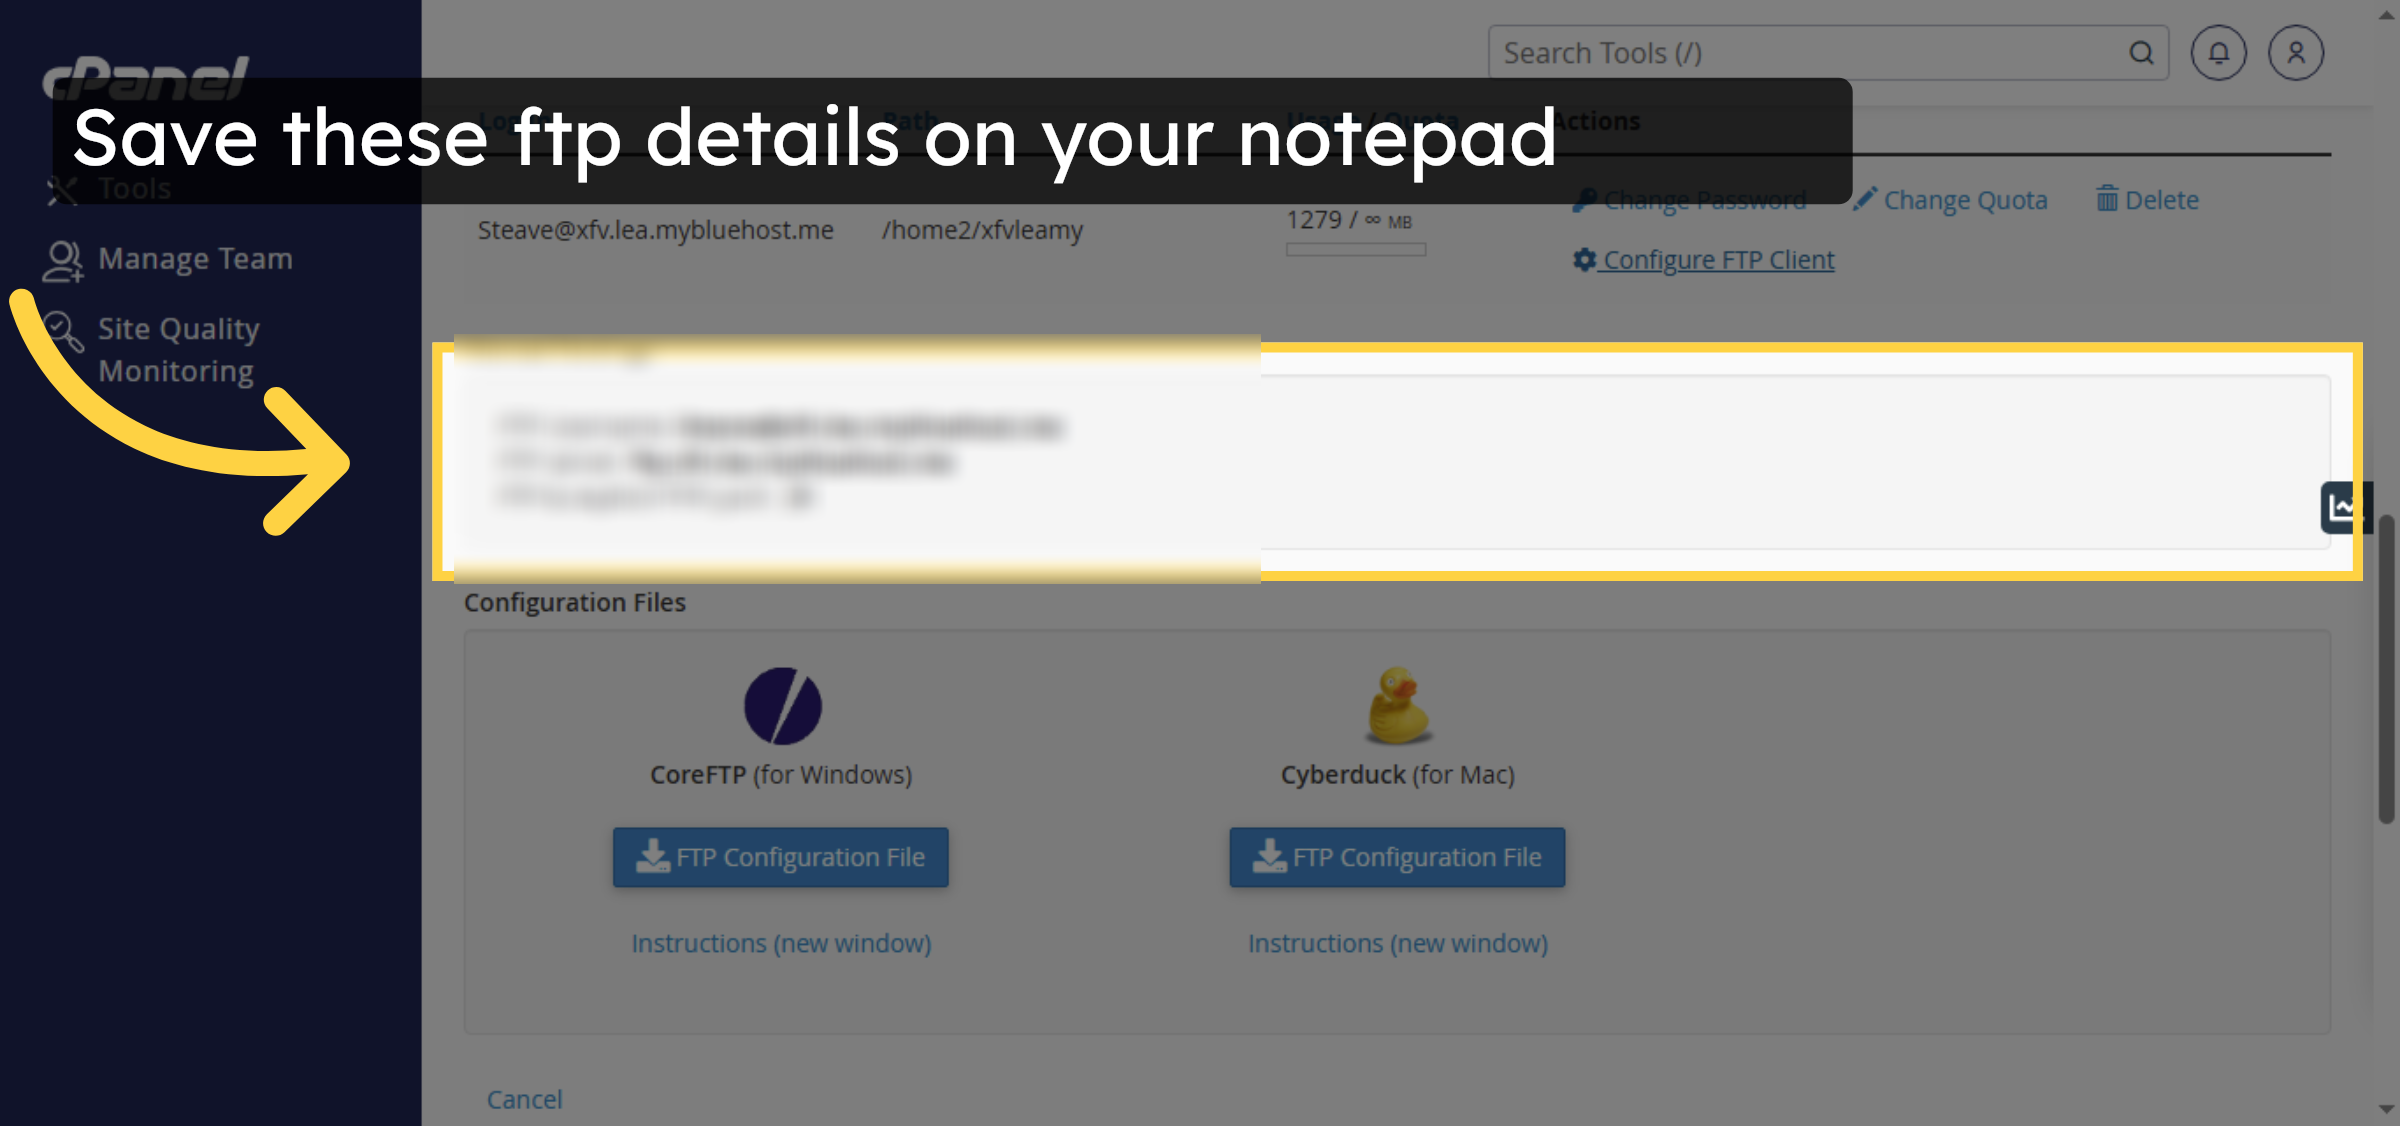Image resolution: width=2400 pixels, height=1126 pixels.
Task: Click the Cyberduck duck icon
Action: click(x=1397, y=706)
